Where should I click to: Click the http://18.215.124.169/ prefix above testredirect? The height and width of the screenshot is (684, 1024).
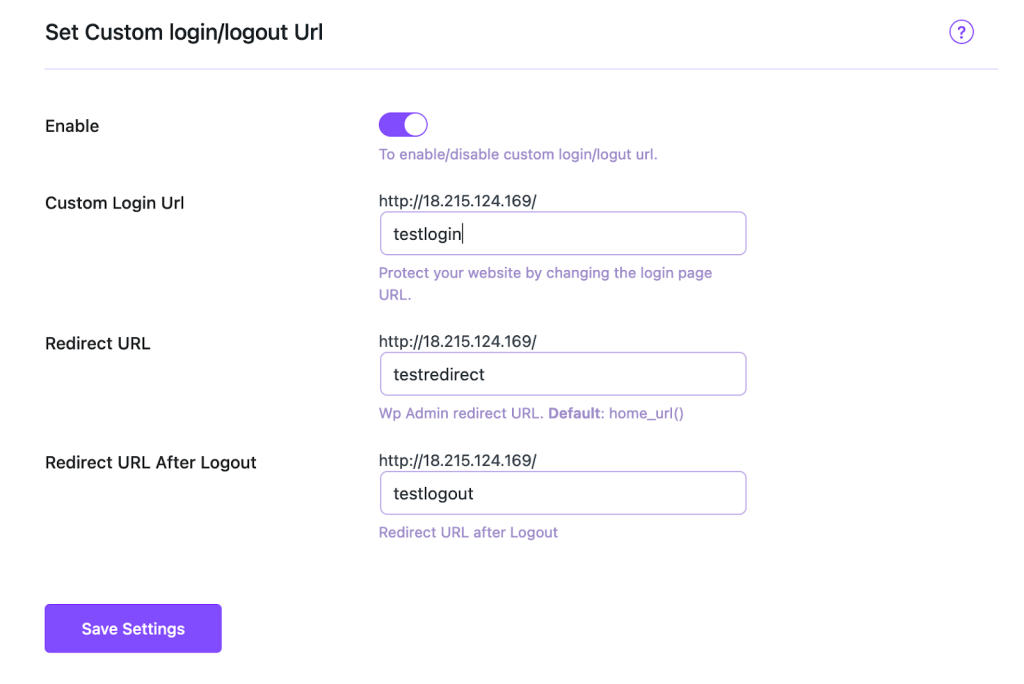(x=457, y=340)
